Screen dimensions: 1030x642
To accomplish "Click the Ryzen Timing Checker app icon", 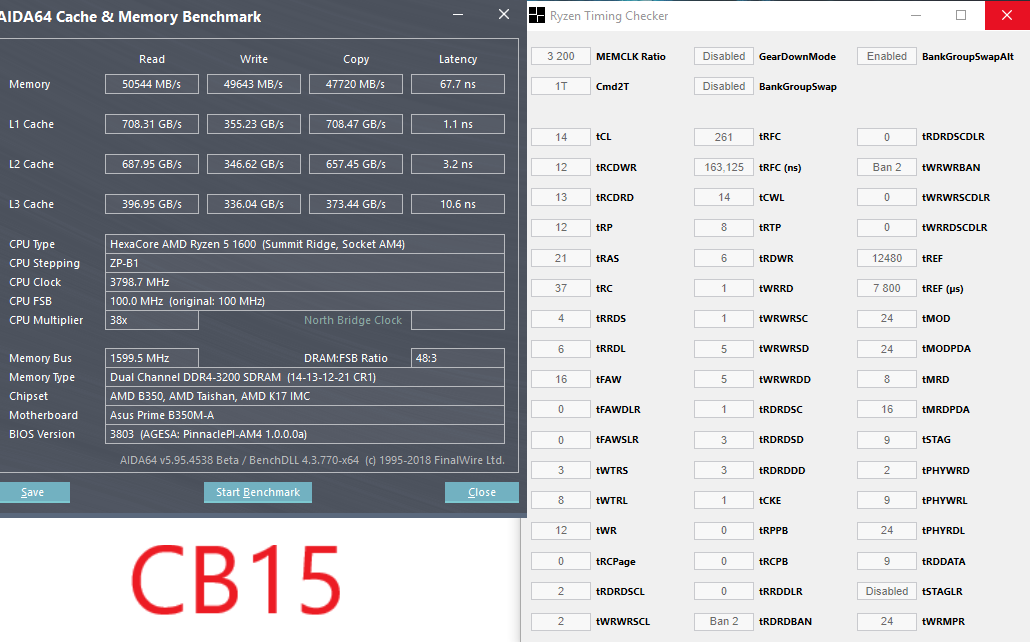I will 537,15.
